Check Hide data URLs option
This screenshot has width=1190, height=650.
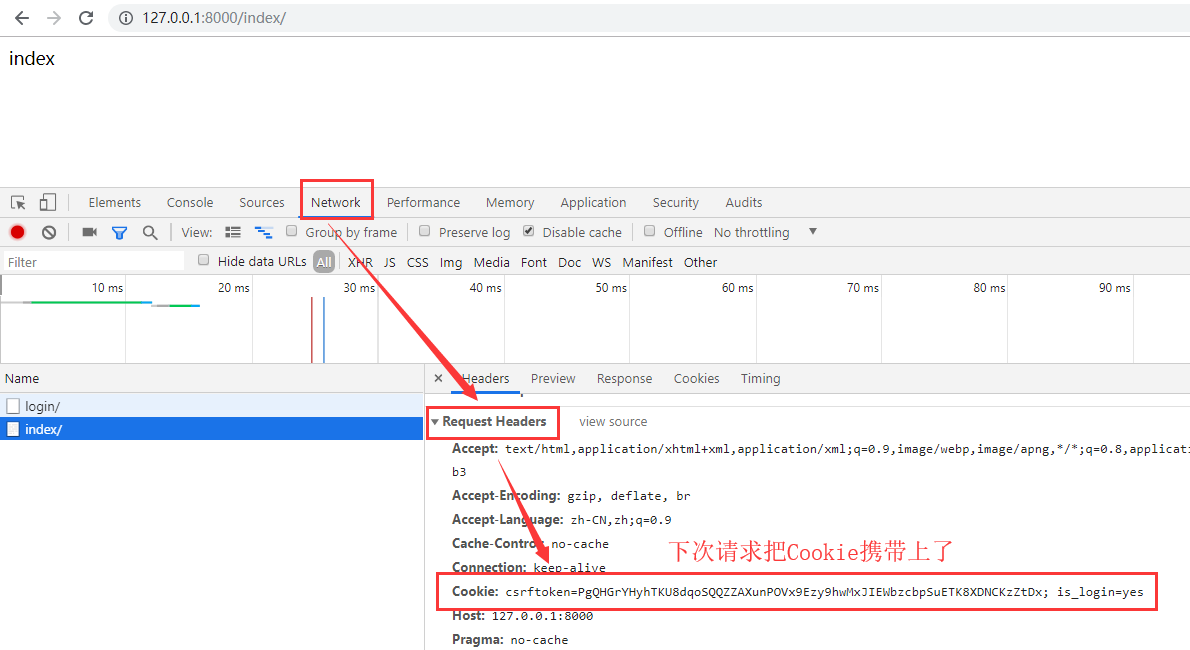pyautogui.click(x=203, y=260)
